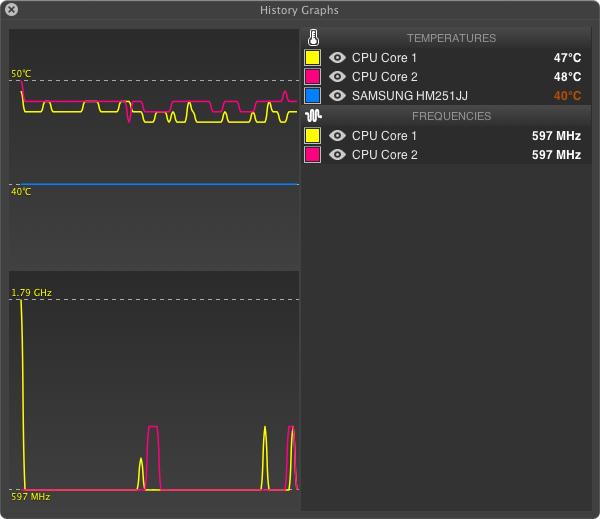Open pink swatch for CPU Core 2 temperature
Screen dimensions: 600x519
[x=312, y=77]
